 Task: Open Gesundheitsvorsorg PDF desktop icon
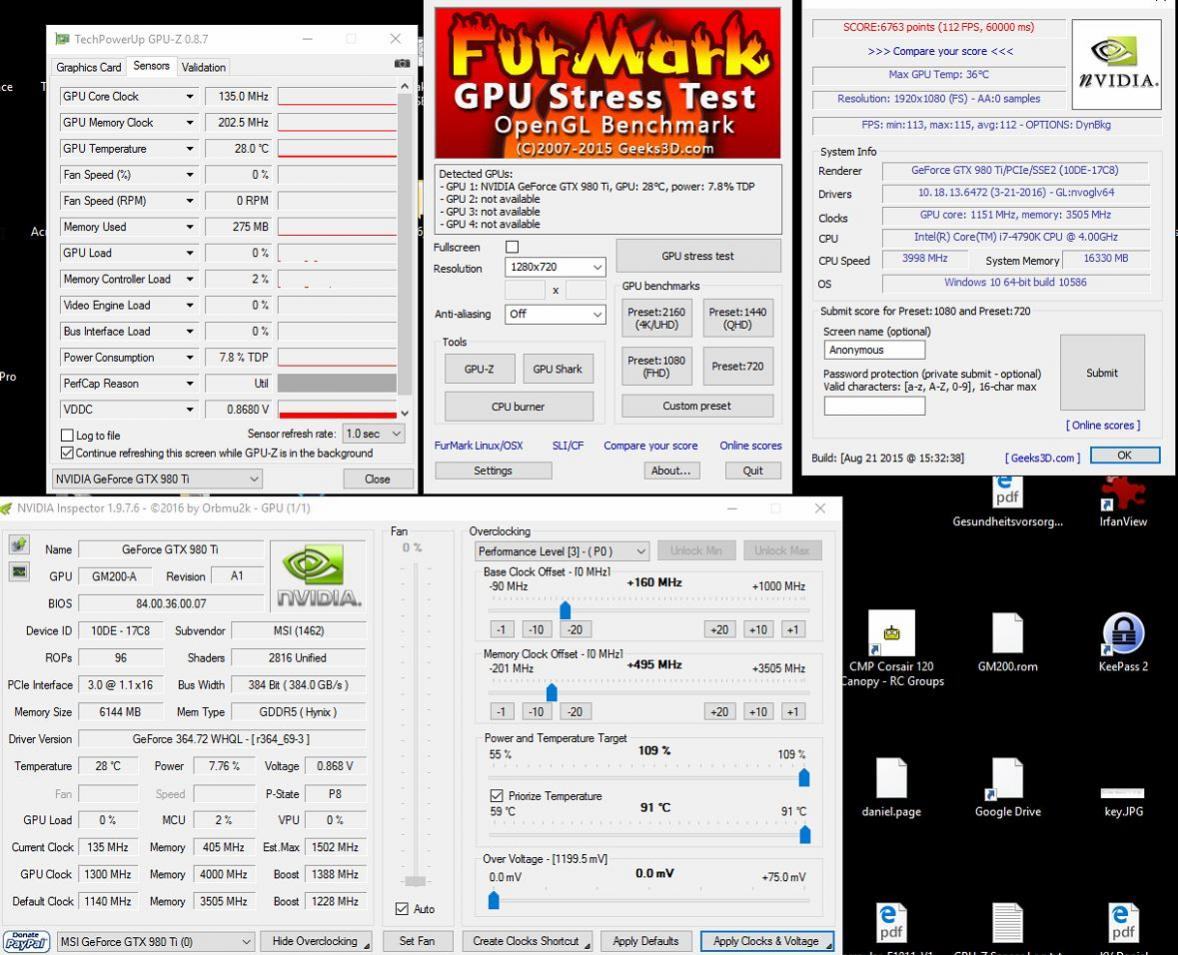coord(1007,502)
